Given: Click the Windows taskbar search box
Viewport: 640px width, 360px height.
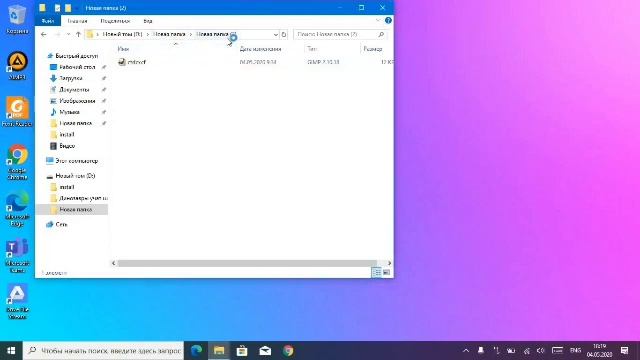Looking at the screenshot, I should point(104,351).
